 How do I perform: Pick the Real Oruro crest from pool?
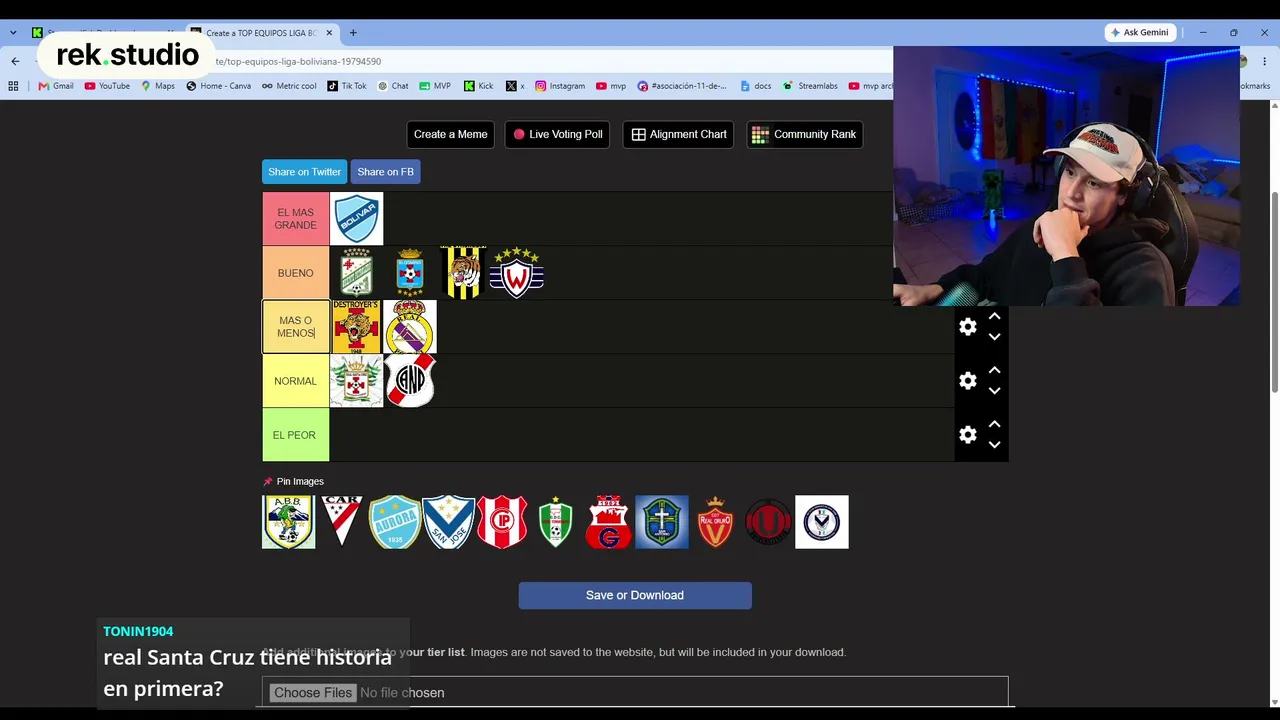tap(715, 522)
